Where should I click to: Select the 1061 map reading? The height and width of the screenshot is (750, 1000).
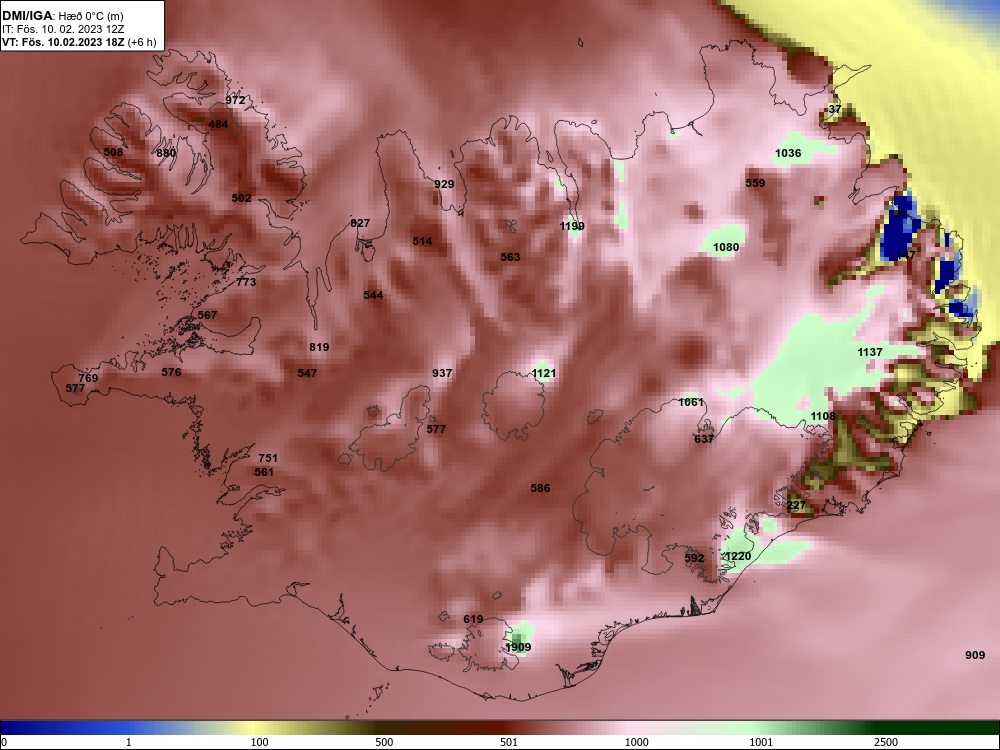click(x=691, y=402)
